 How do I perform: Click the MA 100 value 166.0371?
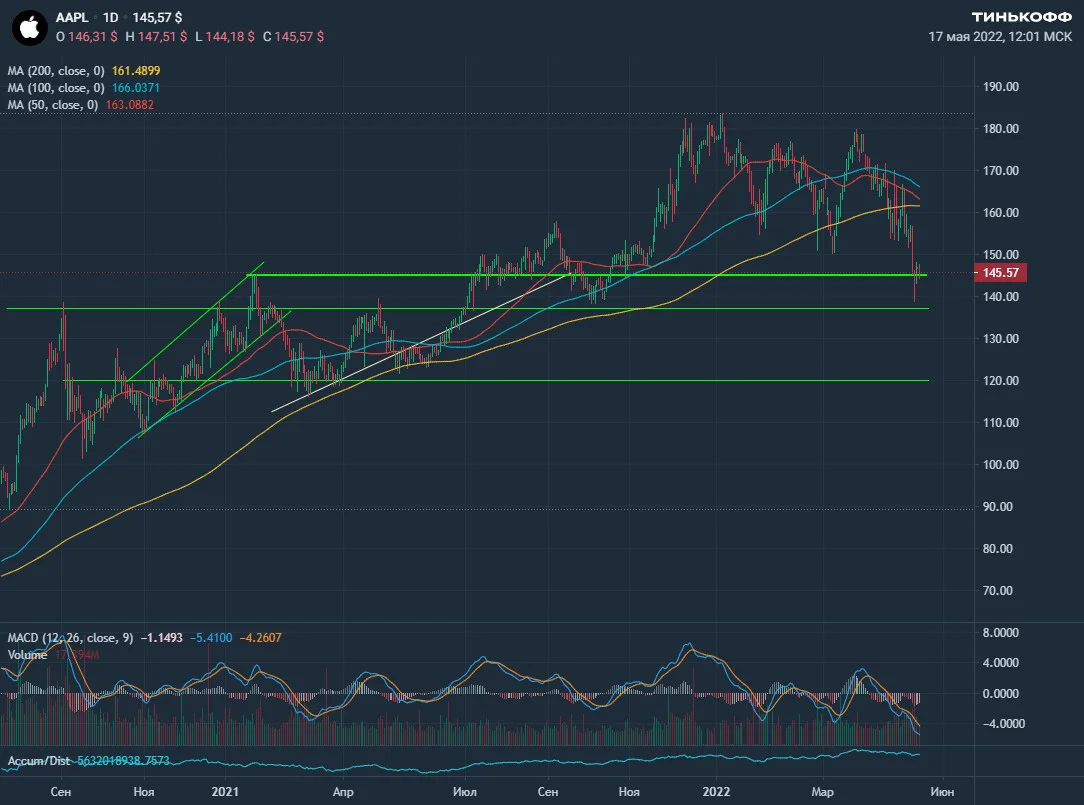click(136, 88)
